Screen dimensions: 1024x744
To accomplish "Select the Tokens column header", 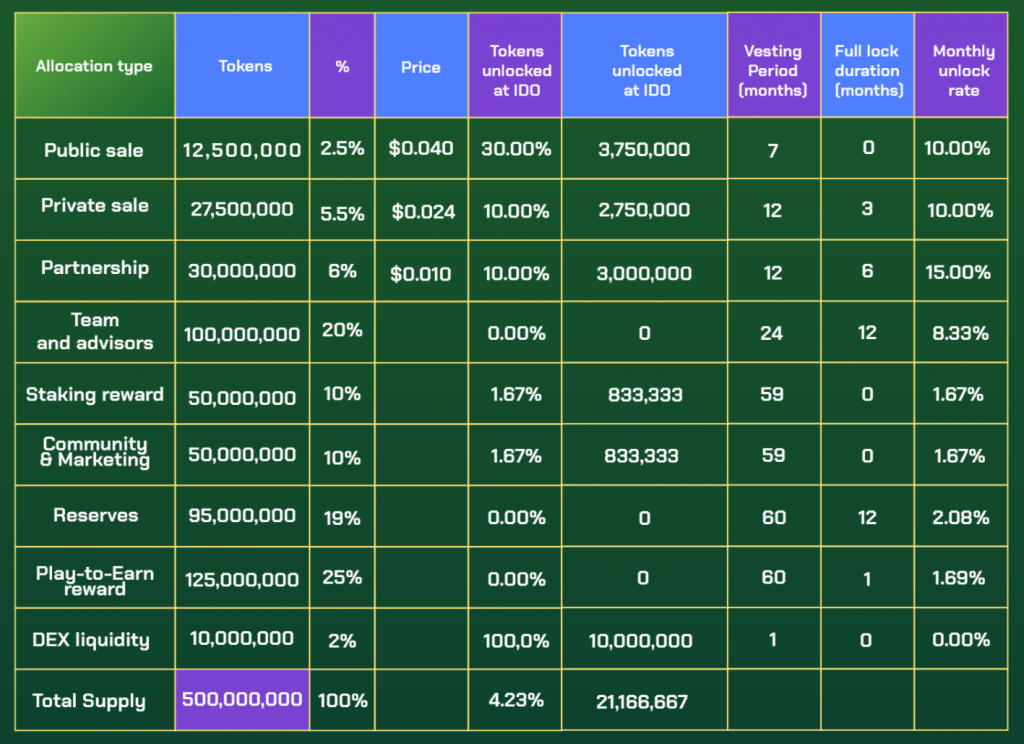I will coord(245,66).
